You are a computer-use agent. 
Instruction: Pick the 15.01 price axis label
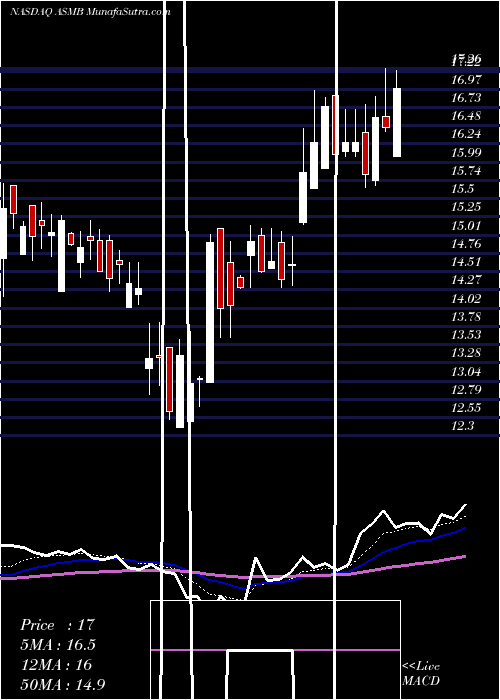click(x=467, y=225)
